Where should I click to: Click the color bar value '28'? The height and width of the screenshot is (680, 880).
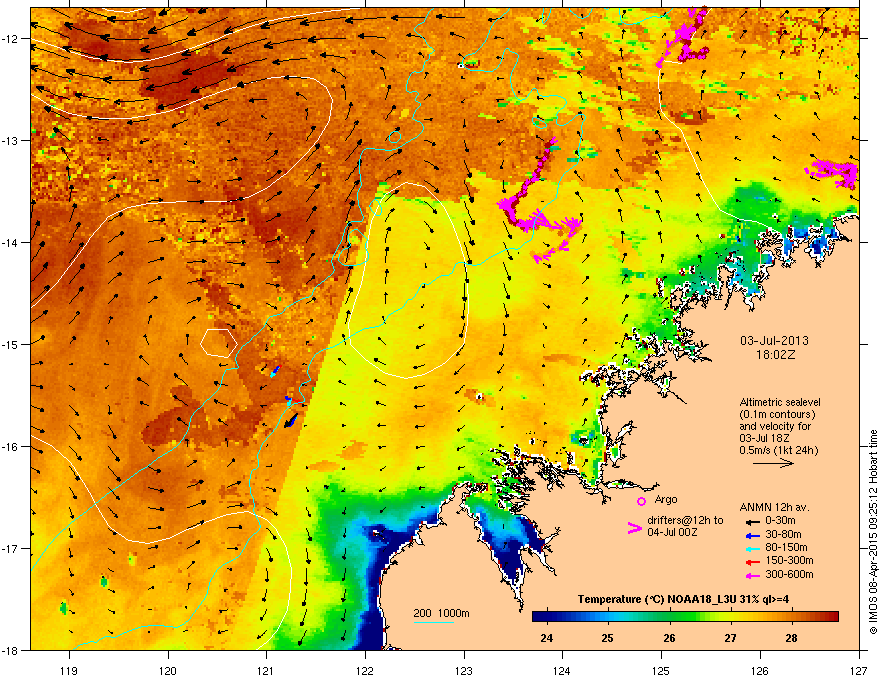pos(791,638)
